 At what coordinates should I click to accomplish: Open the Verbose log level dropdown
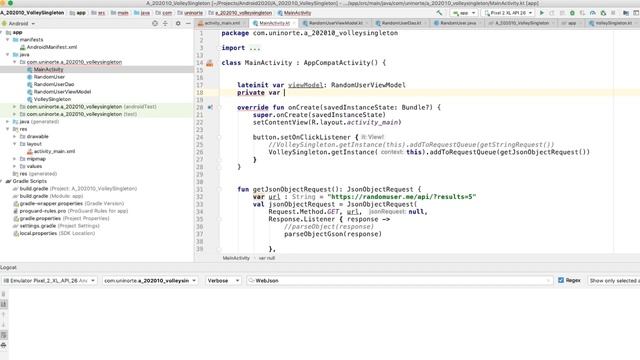[223, 281]
